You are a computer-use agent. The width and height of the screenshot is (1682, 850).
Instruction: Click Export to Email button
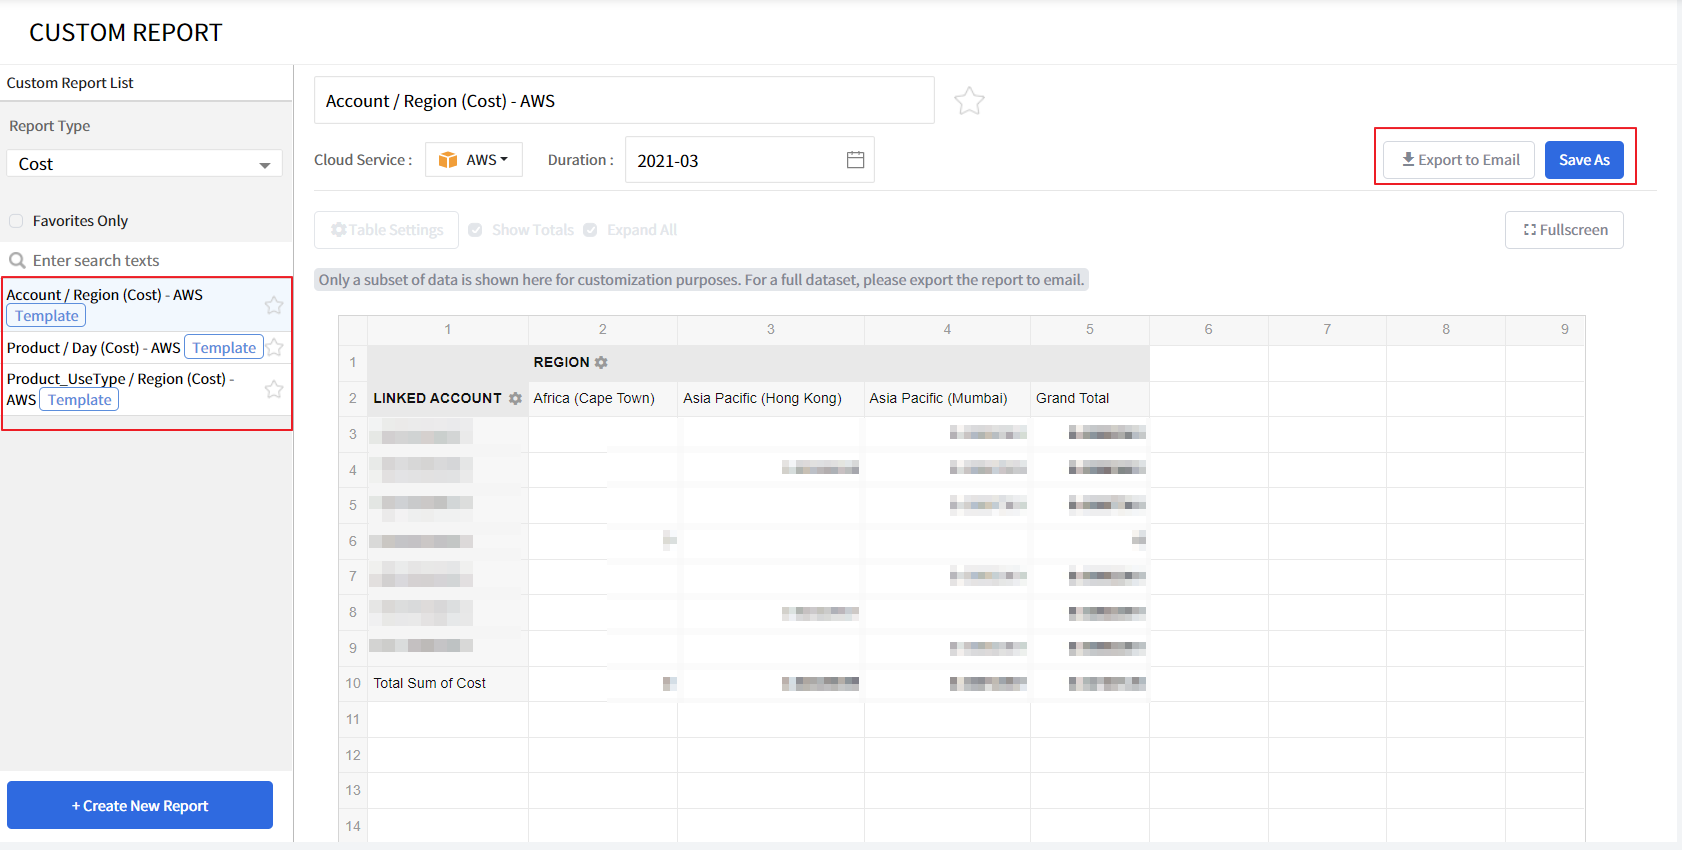pos(1459,160)
